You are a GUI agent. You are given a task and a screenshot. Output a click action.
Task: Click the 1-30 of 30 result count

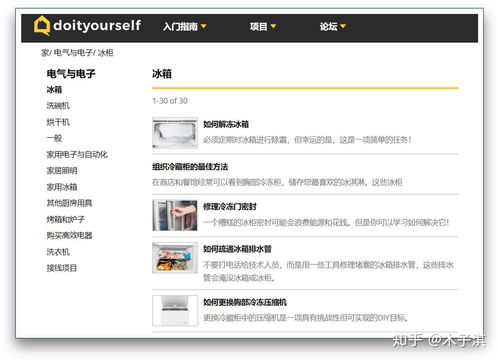click(170, 101)
